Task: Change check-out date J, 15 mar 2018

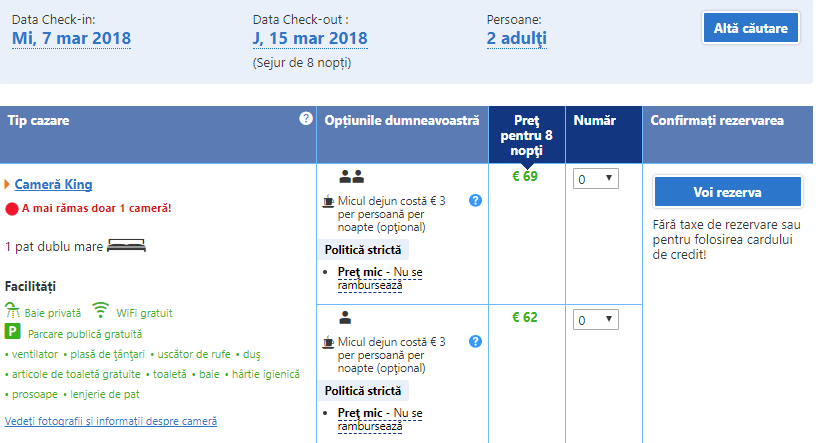Action: tap(310, 39)
